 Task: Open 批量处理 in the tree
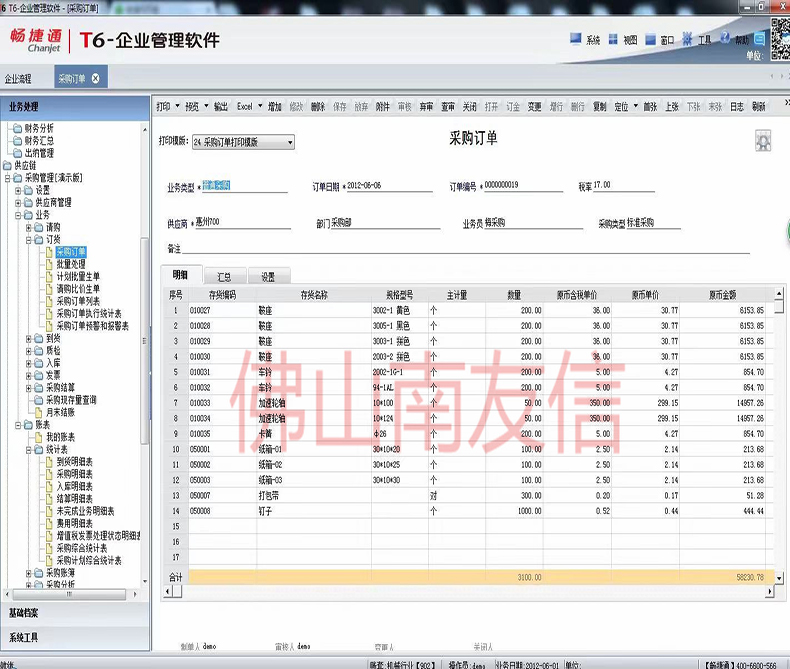coord(66,264)
